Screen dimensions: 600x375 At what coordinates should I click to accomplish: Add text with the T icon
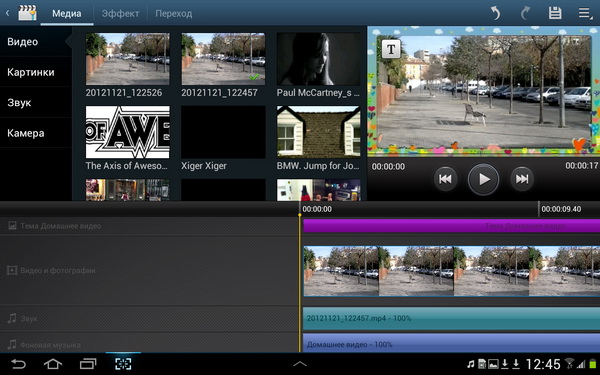click(391, 49)
